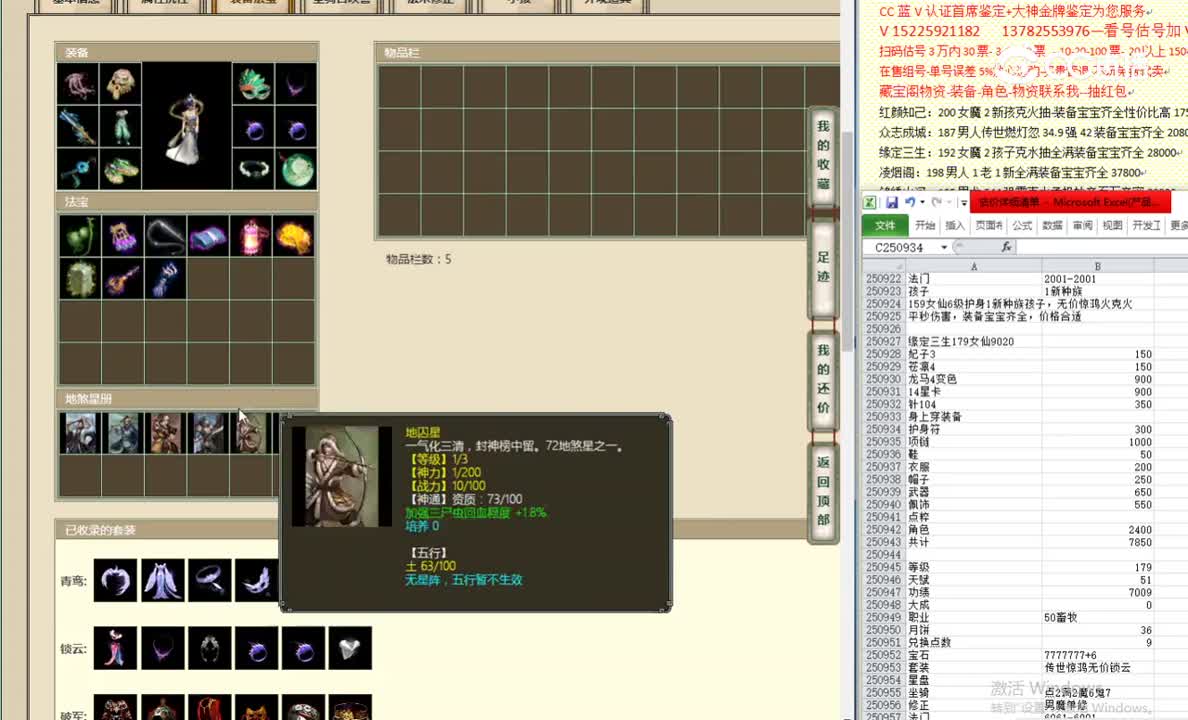Switch to the Excel 视图 tab
Screen dimensions: 1188x720
(1112, 225)
